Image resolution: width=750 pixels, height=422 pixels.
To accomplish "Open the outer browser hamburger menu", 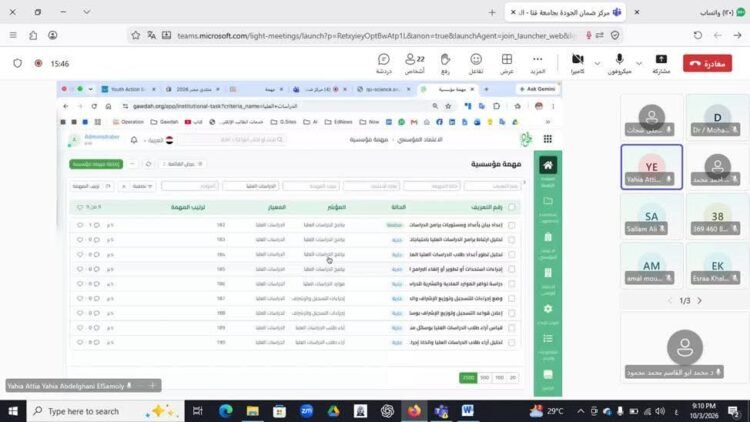I will pyautogui.click(x=13, y=35).
